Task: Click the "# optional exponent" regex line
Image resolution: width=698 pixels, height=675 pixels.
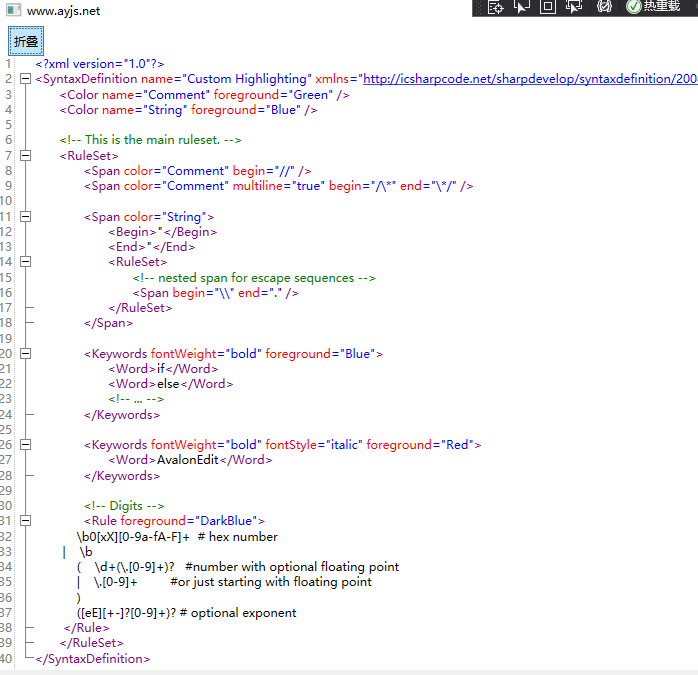Action: [187, 613]
